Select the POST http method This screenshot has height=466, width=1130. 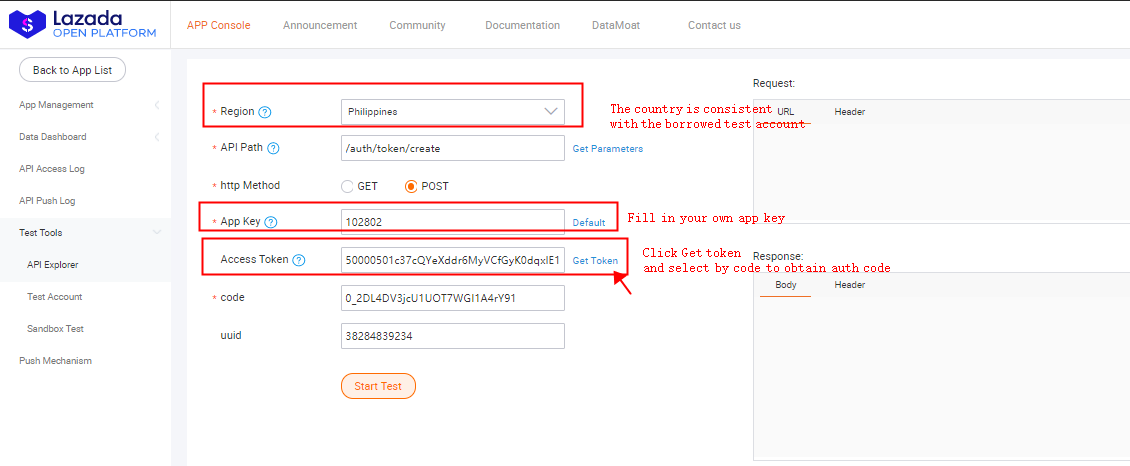411,186
